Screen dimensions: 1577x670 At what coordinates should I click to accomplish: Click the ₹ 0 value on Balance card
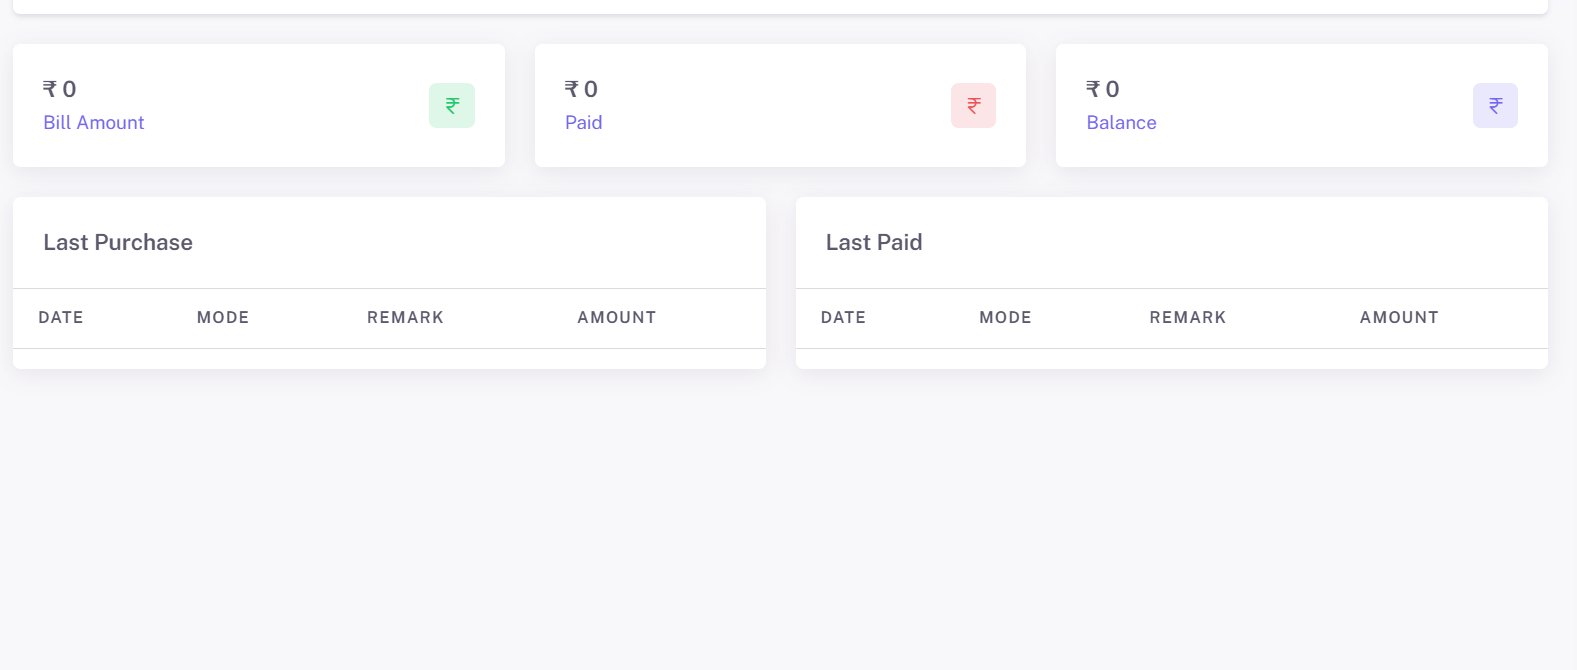click(x=1101, y=89)
